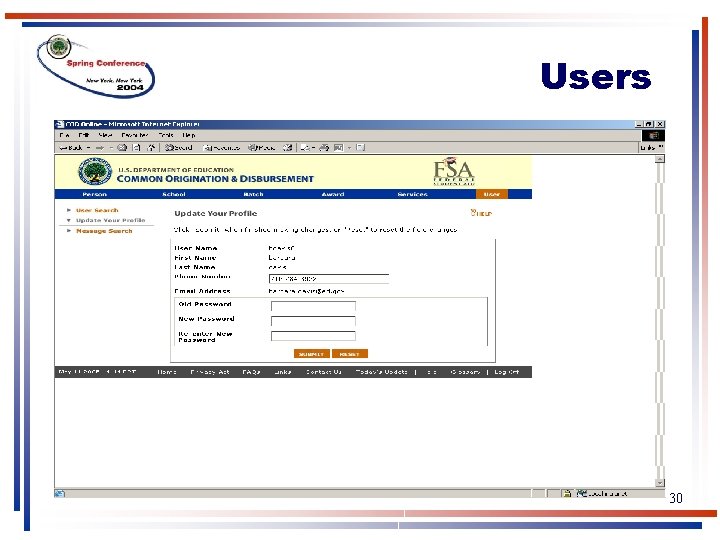The image size is (720, 540).
Task: Select the highlighted User tab
Action: pyautogui.click(x=492, y=194)
